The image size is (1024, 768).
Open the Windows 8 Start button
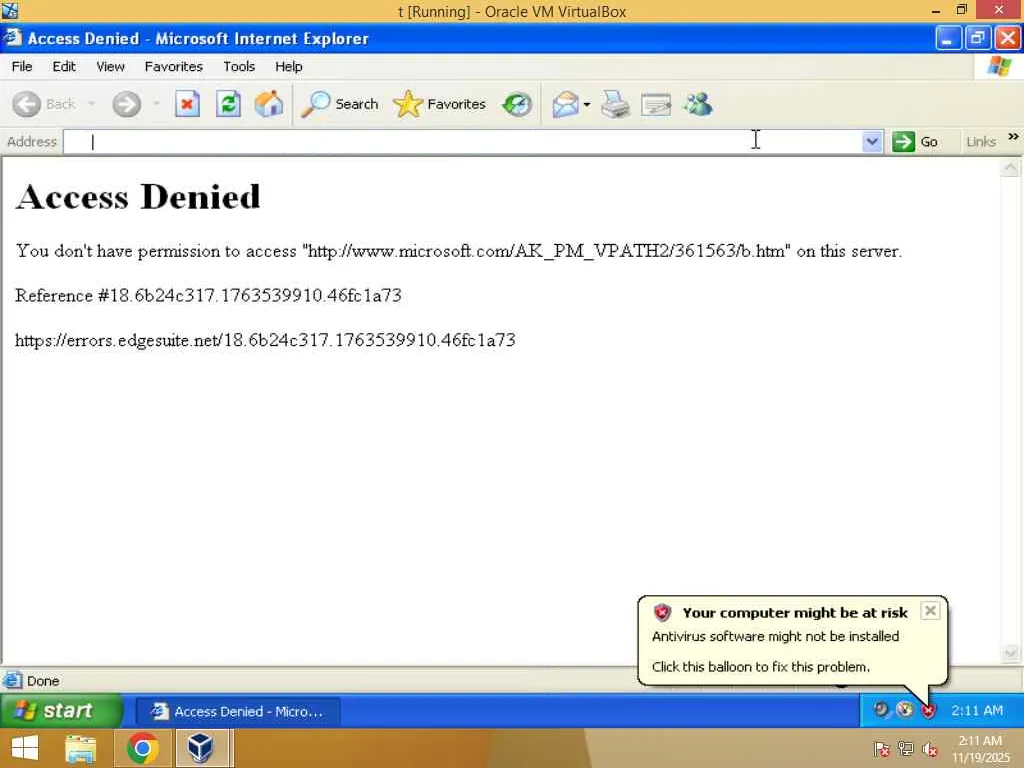(x=25, y=748)
